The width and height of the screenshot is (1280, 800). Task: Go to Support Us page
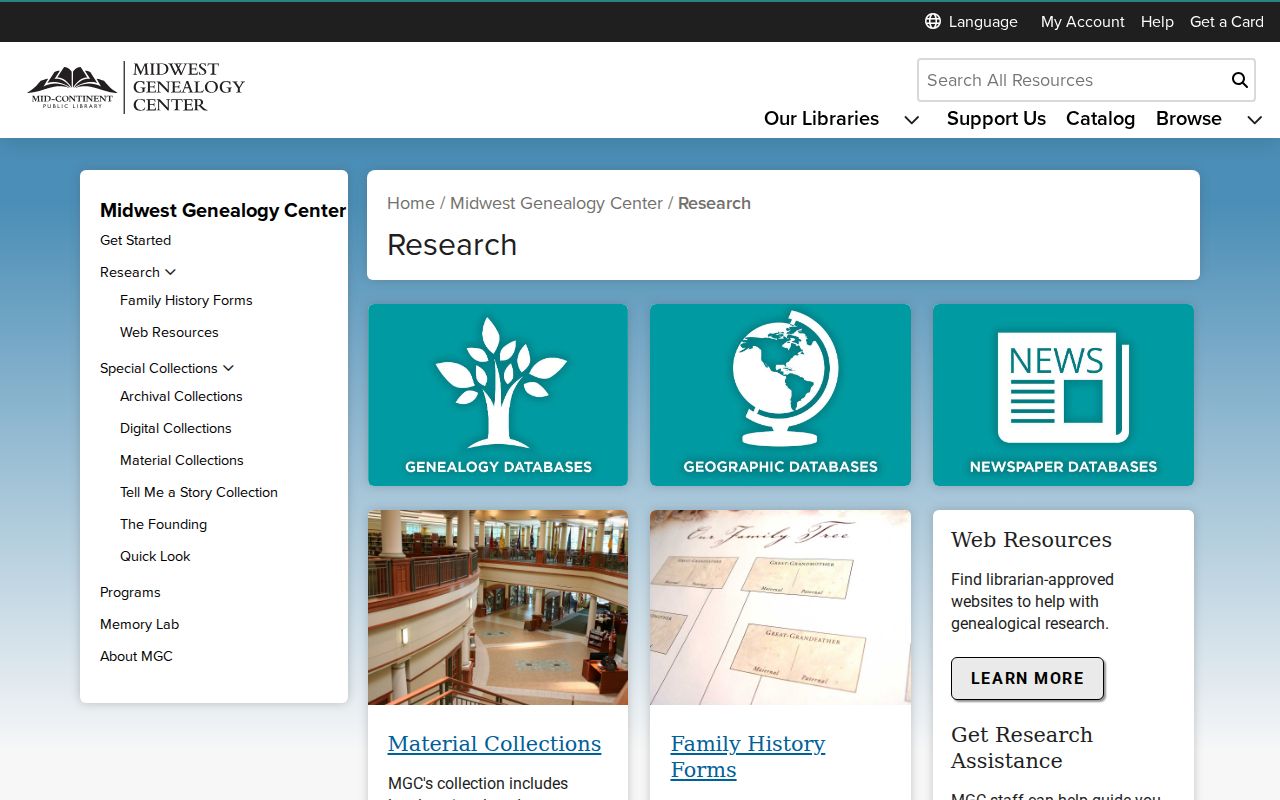pyautogui.click(x=996, y=118)
